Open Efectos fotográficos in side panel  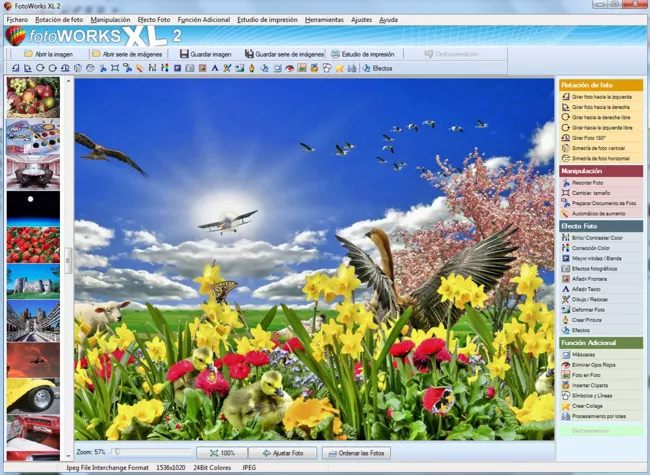(x=601, y=269)
